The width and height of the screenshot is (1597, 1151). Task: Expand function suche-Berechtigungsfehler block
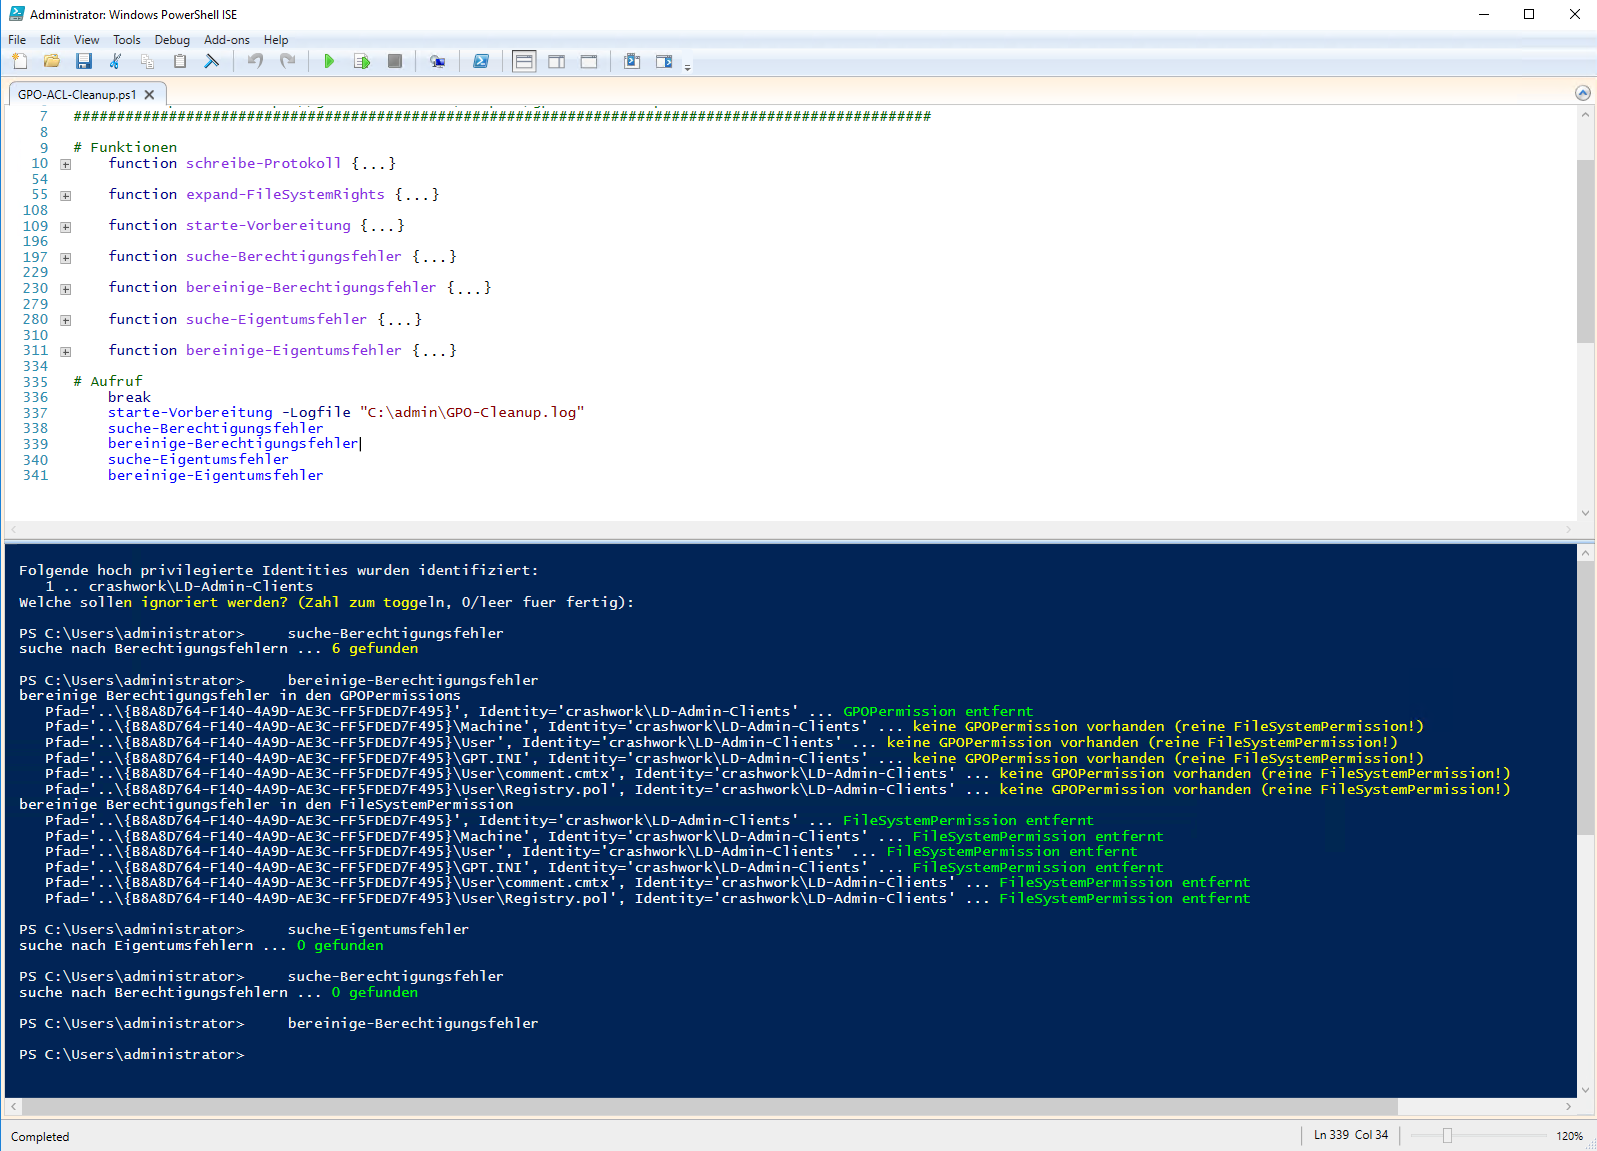[x=66, y=258]
